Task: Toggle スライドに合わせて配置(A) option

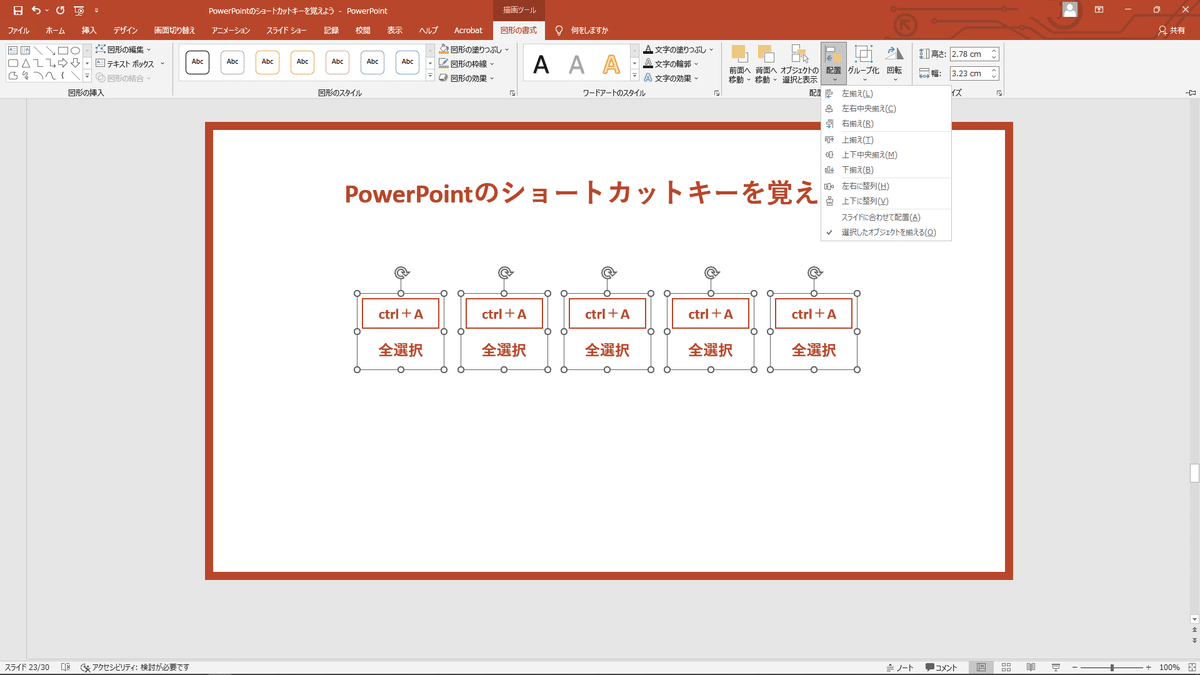Action: (x=885, y=217)
